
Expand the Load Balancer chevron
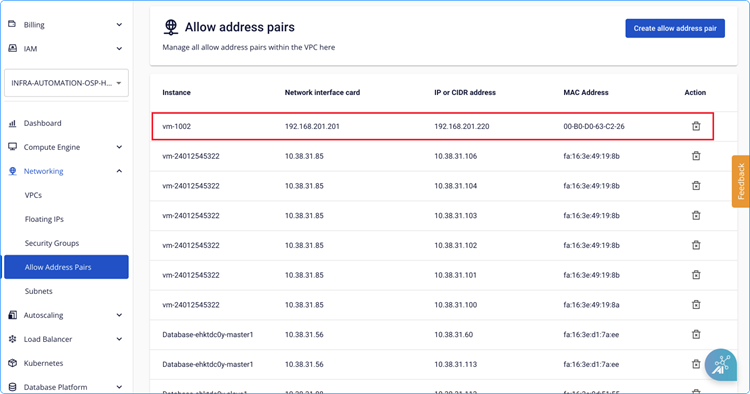point(119,339)
